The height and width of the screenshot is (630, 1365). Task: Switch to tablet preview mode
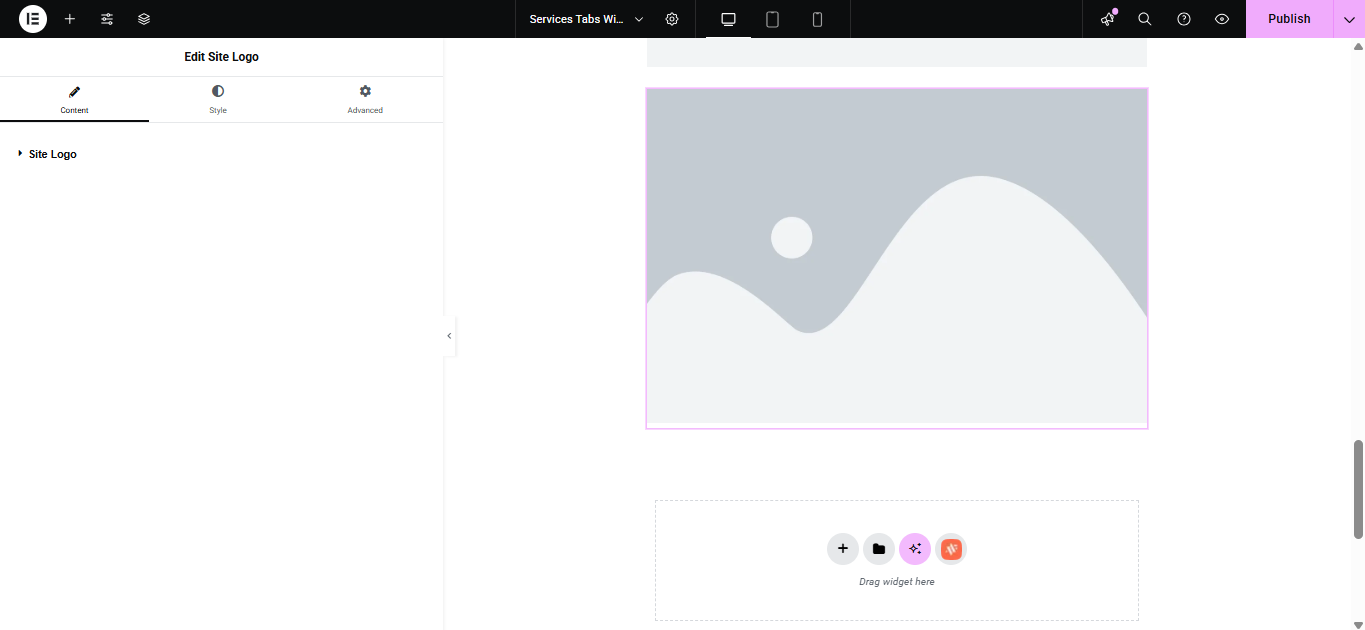click(x=773, y=19)
